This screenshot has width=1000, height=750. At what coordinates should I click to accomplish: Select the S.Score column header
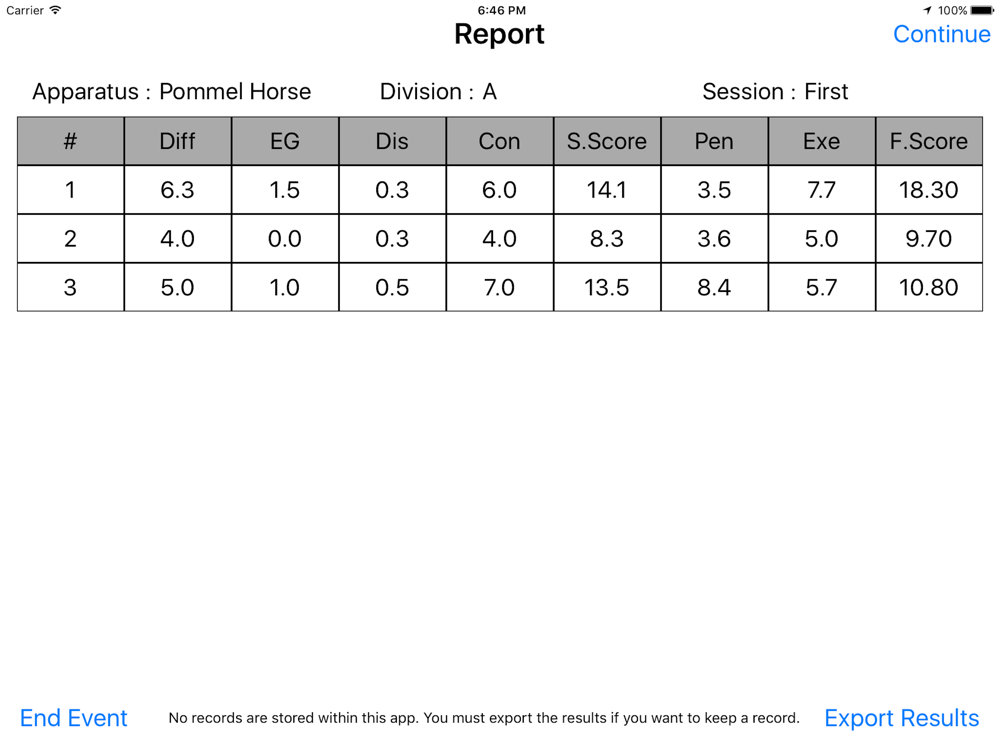607,141
